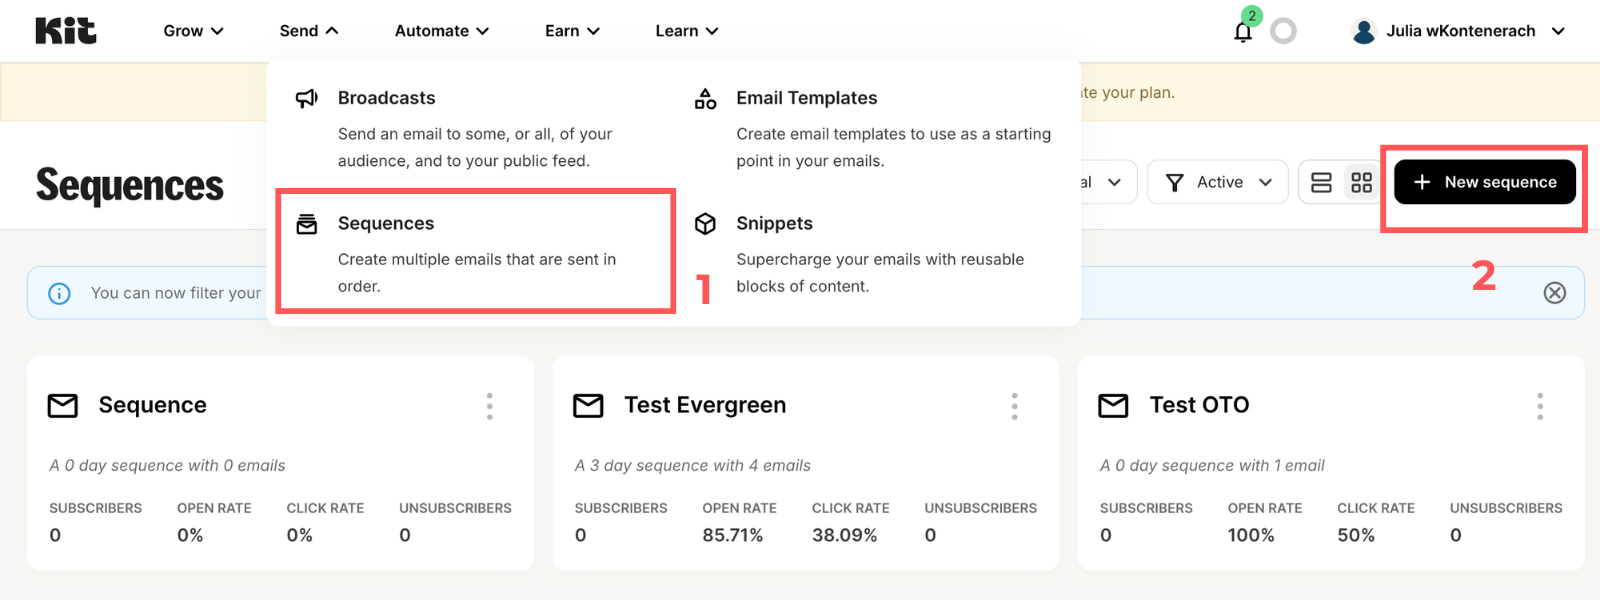Image resolution: width=1600 pixels, height=600 pixels.
Task: Click the Sequences stacked envelope icon
Action: 307,224
